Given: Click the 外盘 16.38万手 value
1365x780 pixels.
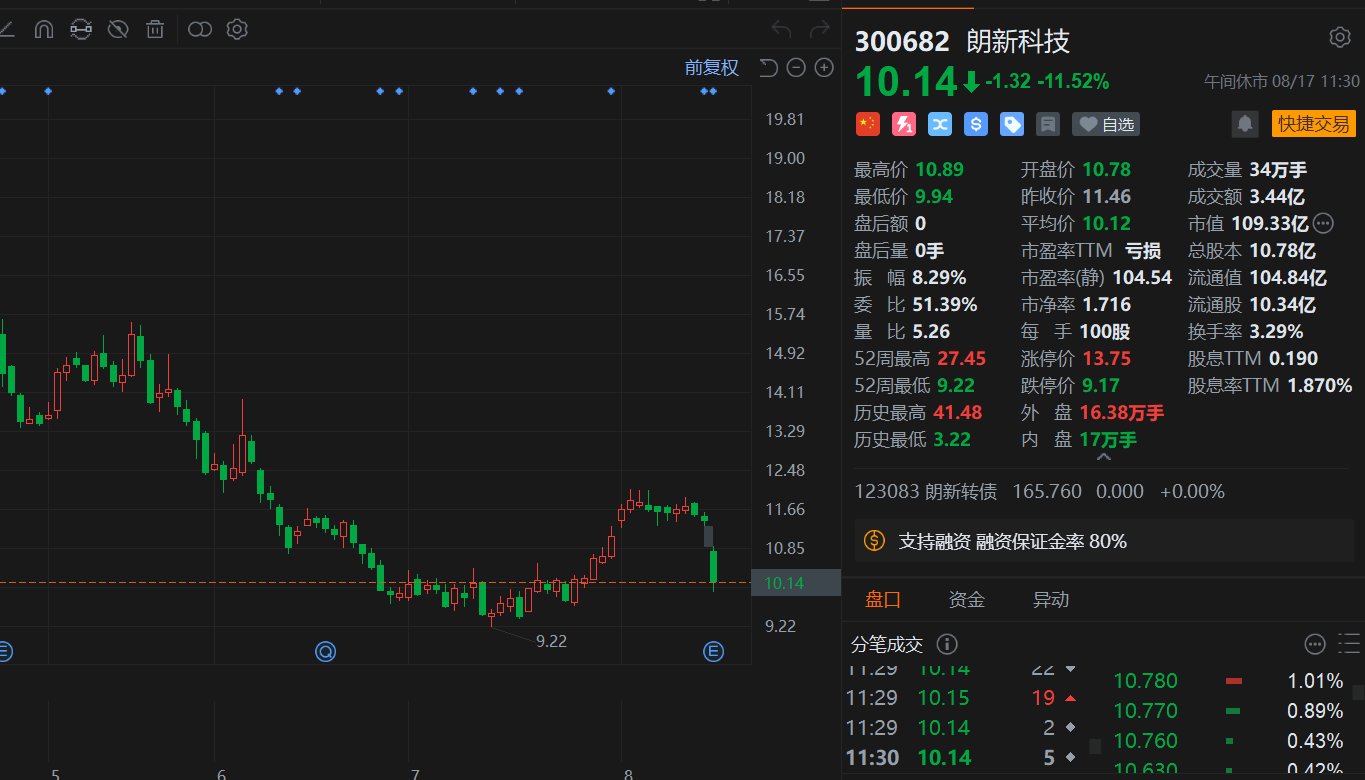Looking at the screenshot, I should tap(1122, 412).
